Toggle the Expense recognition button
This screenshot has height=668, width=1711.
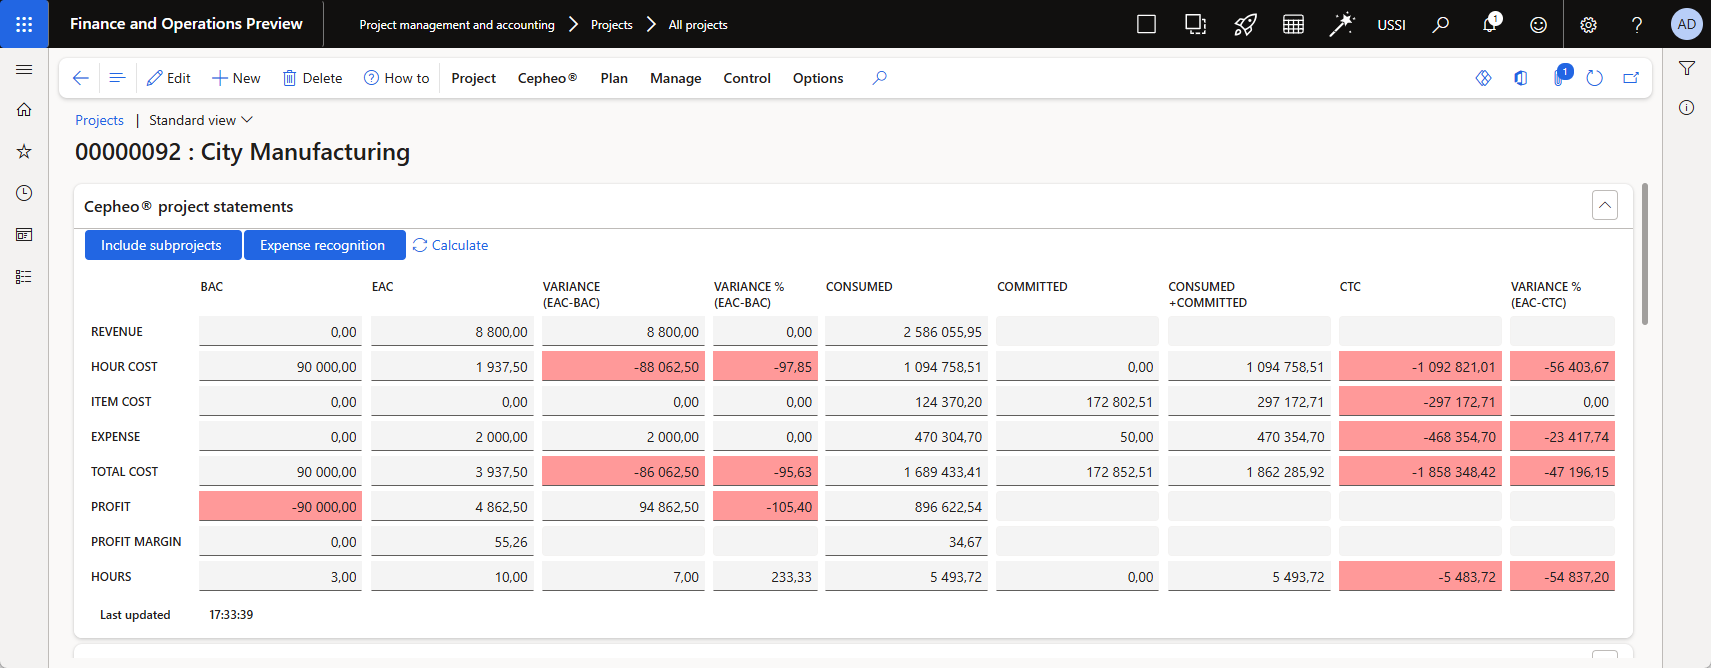click(x=324, y=245)
